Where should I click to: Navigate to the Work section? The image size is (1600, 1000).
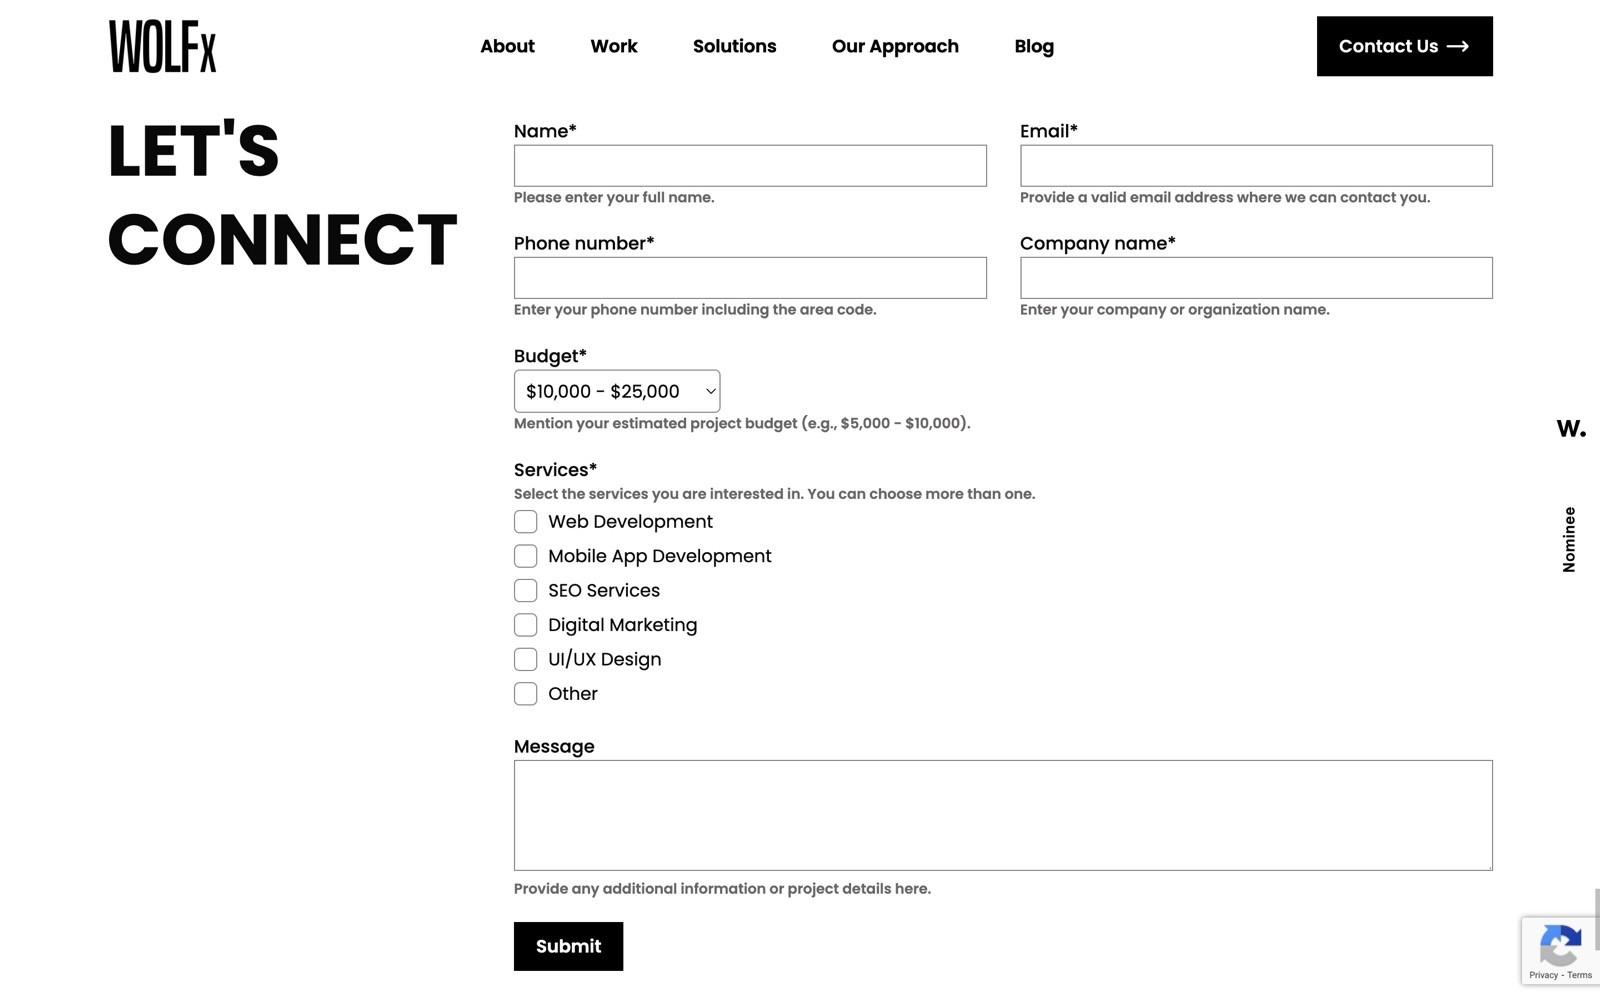tap(613, 46)
